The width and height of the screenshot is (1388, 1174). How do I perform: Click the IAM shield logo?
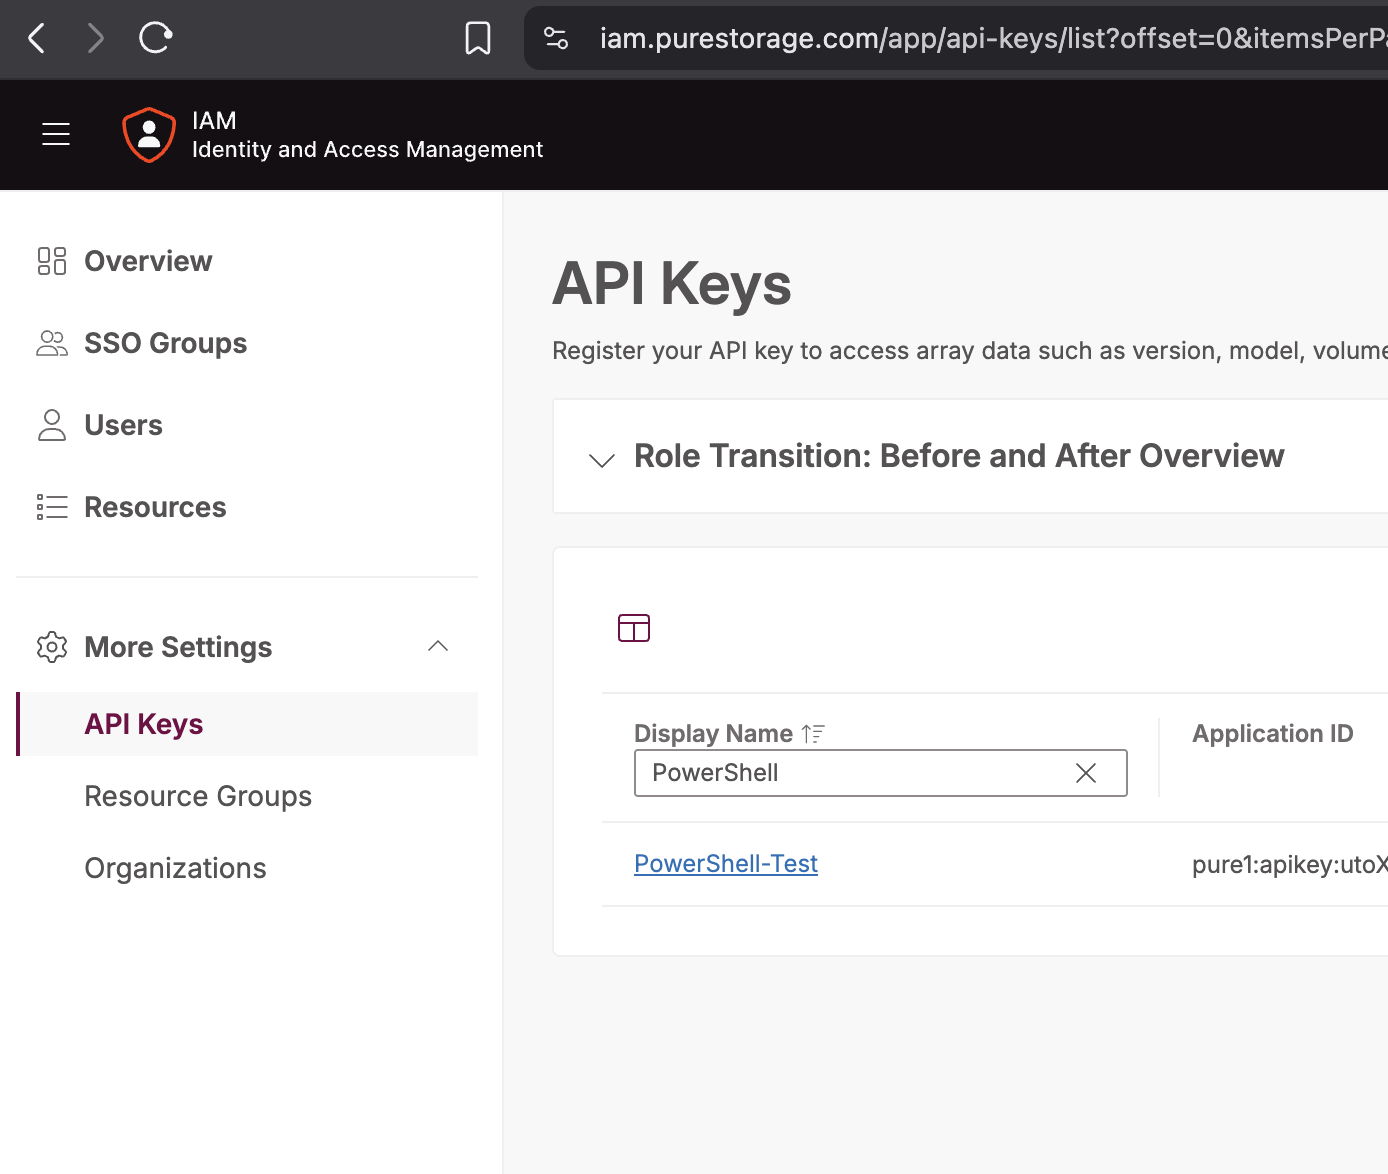coord(149,134)
